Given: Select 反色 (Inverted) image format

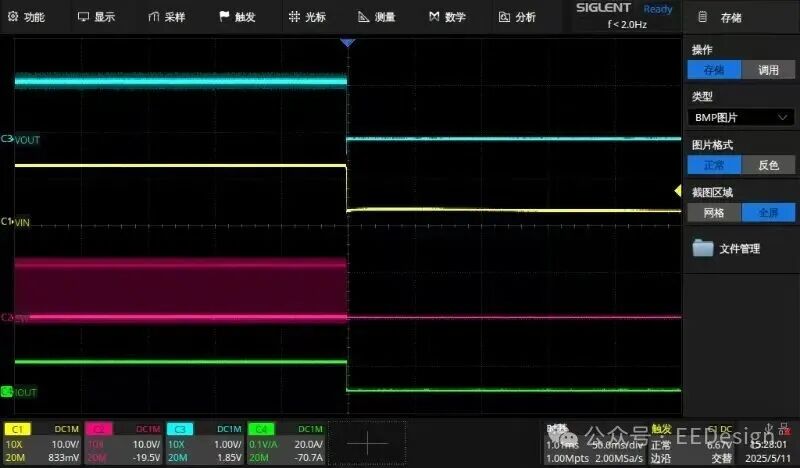Looking at the screenshot, I should (x=768, y=165).
